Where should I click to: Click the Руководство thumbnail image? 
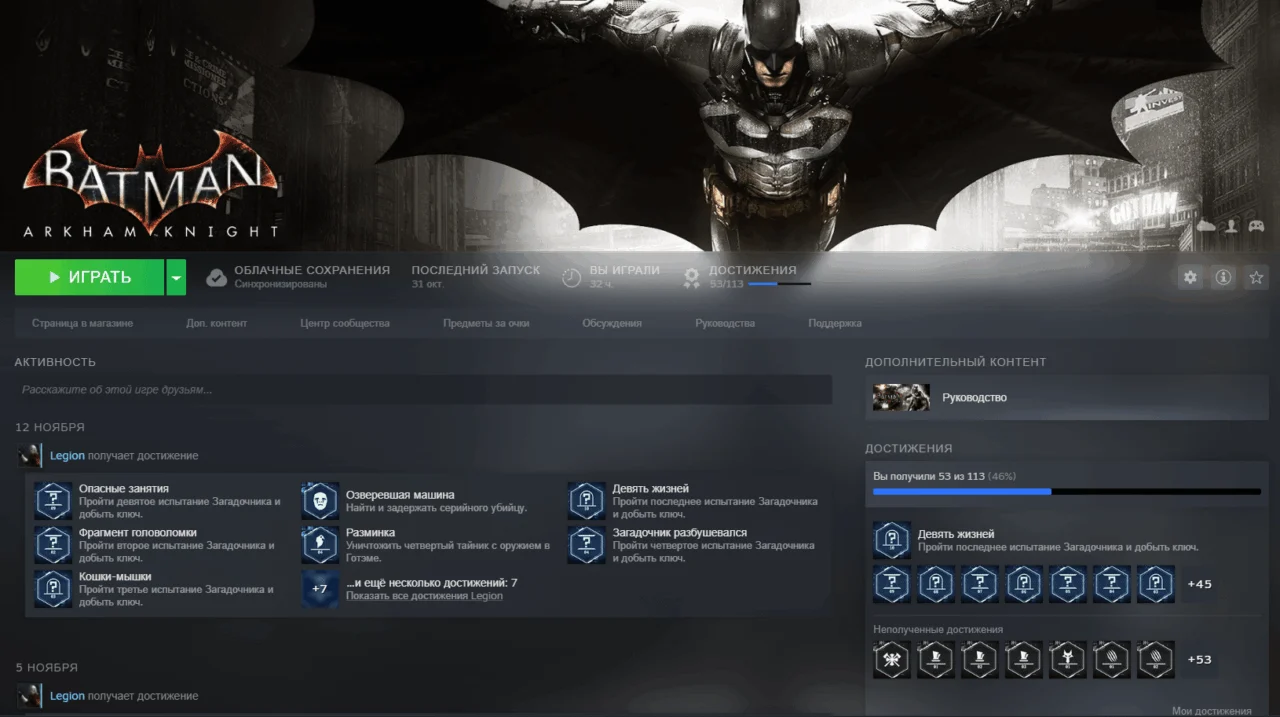(901, 397)
